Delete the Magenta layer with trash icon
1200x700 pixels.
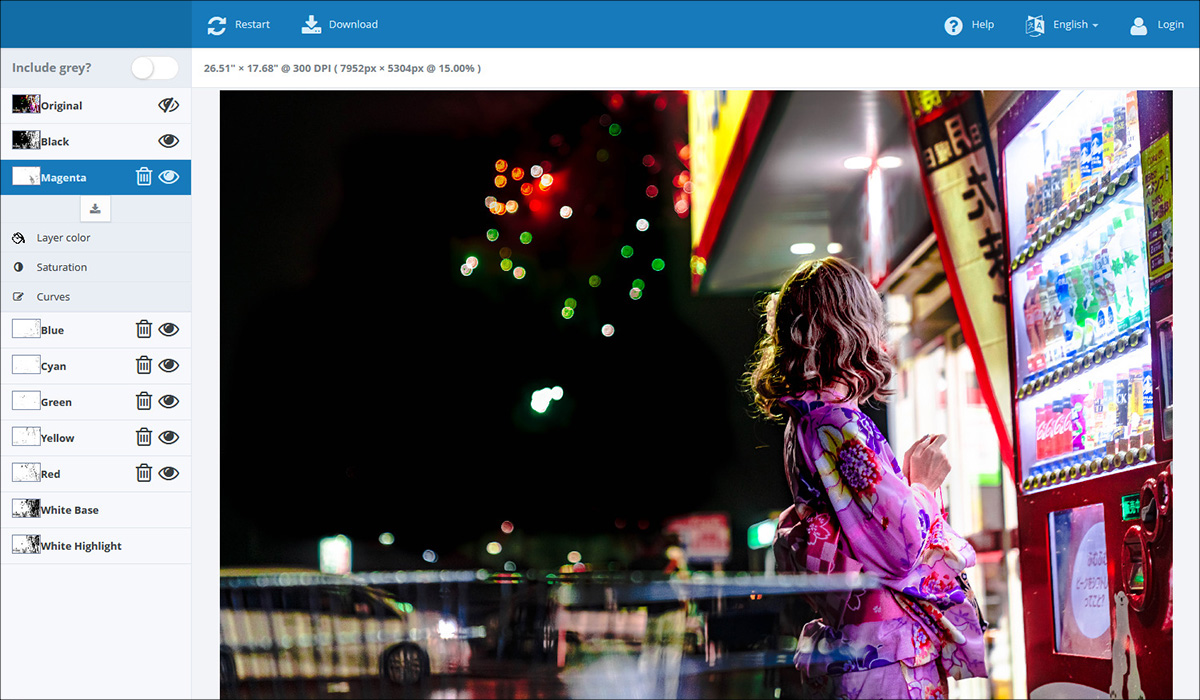[x=144, y=177]
